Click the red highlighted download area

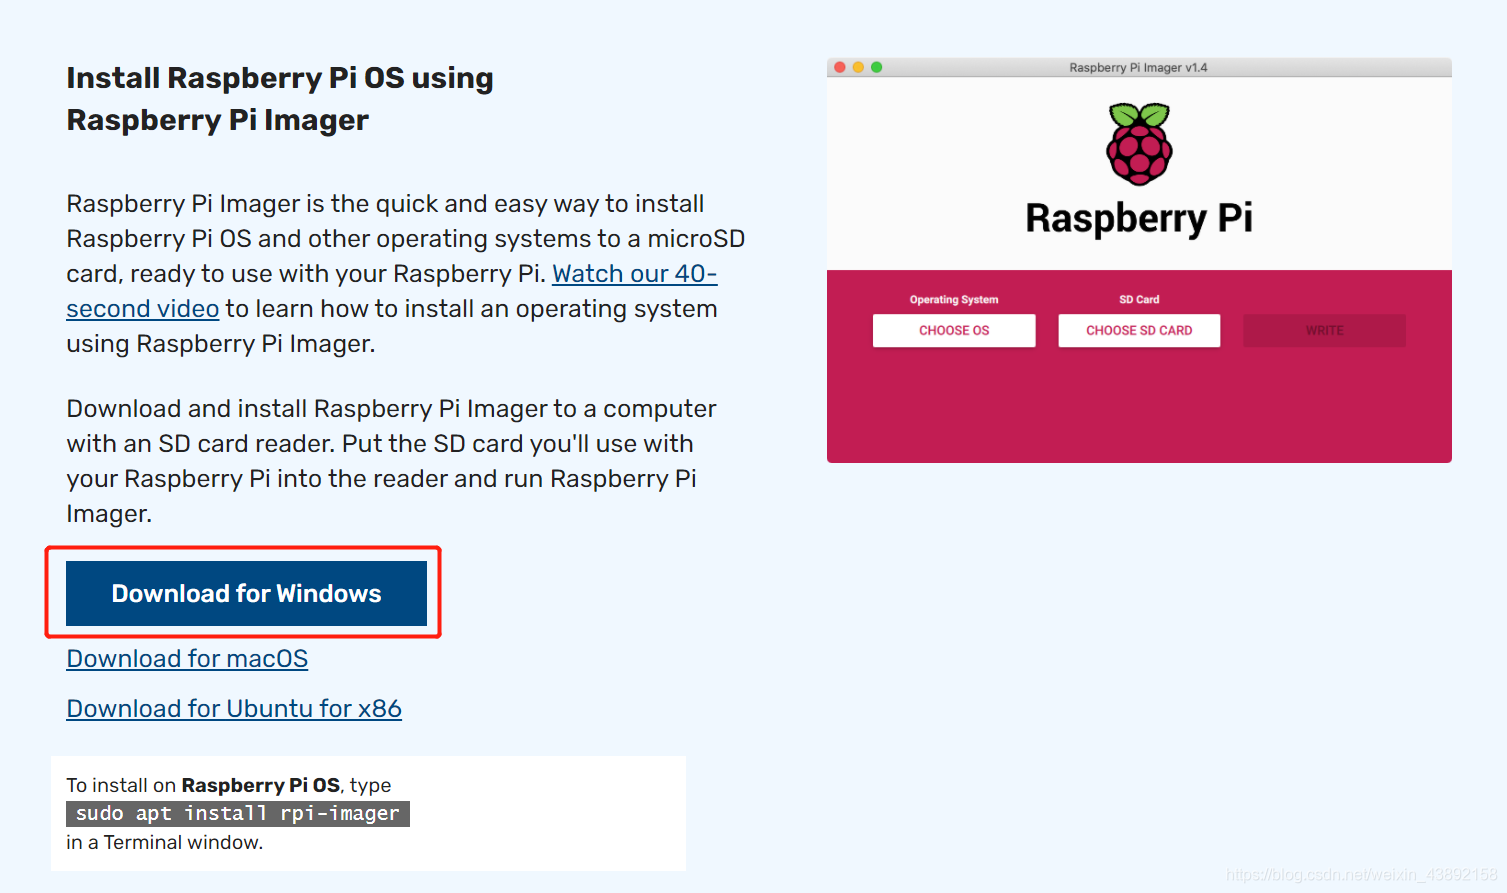243,592
